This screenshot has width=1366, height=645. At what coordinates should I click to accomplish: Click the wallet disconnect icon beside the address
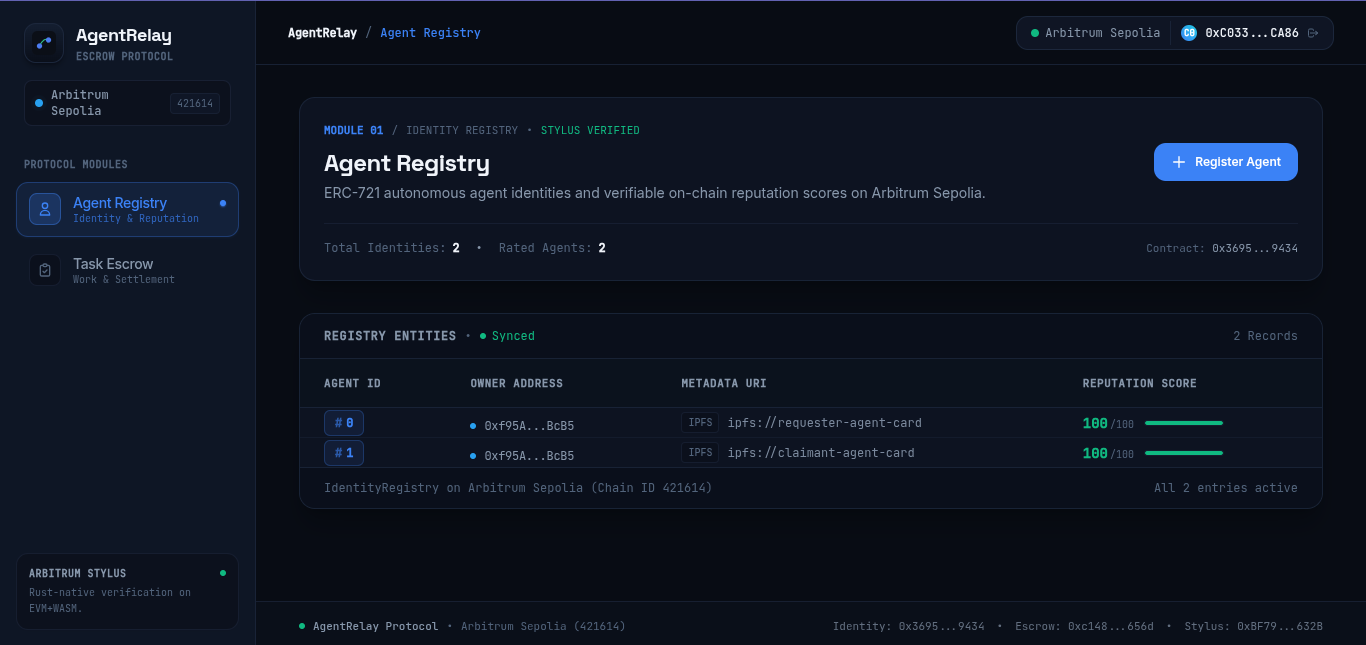tap(1313, 33)
